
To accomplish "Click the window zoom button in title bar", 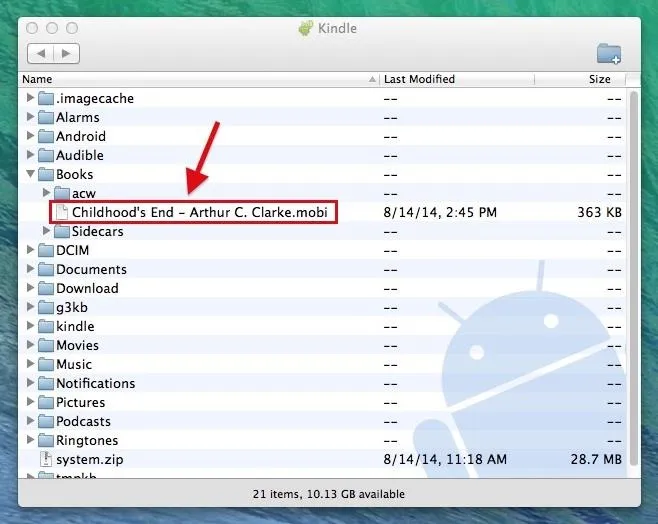I will click(x=72, y=28).
